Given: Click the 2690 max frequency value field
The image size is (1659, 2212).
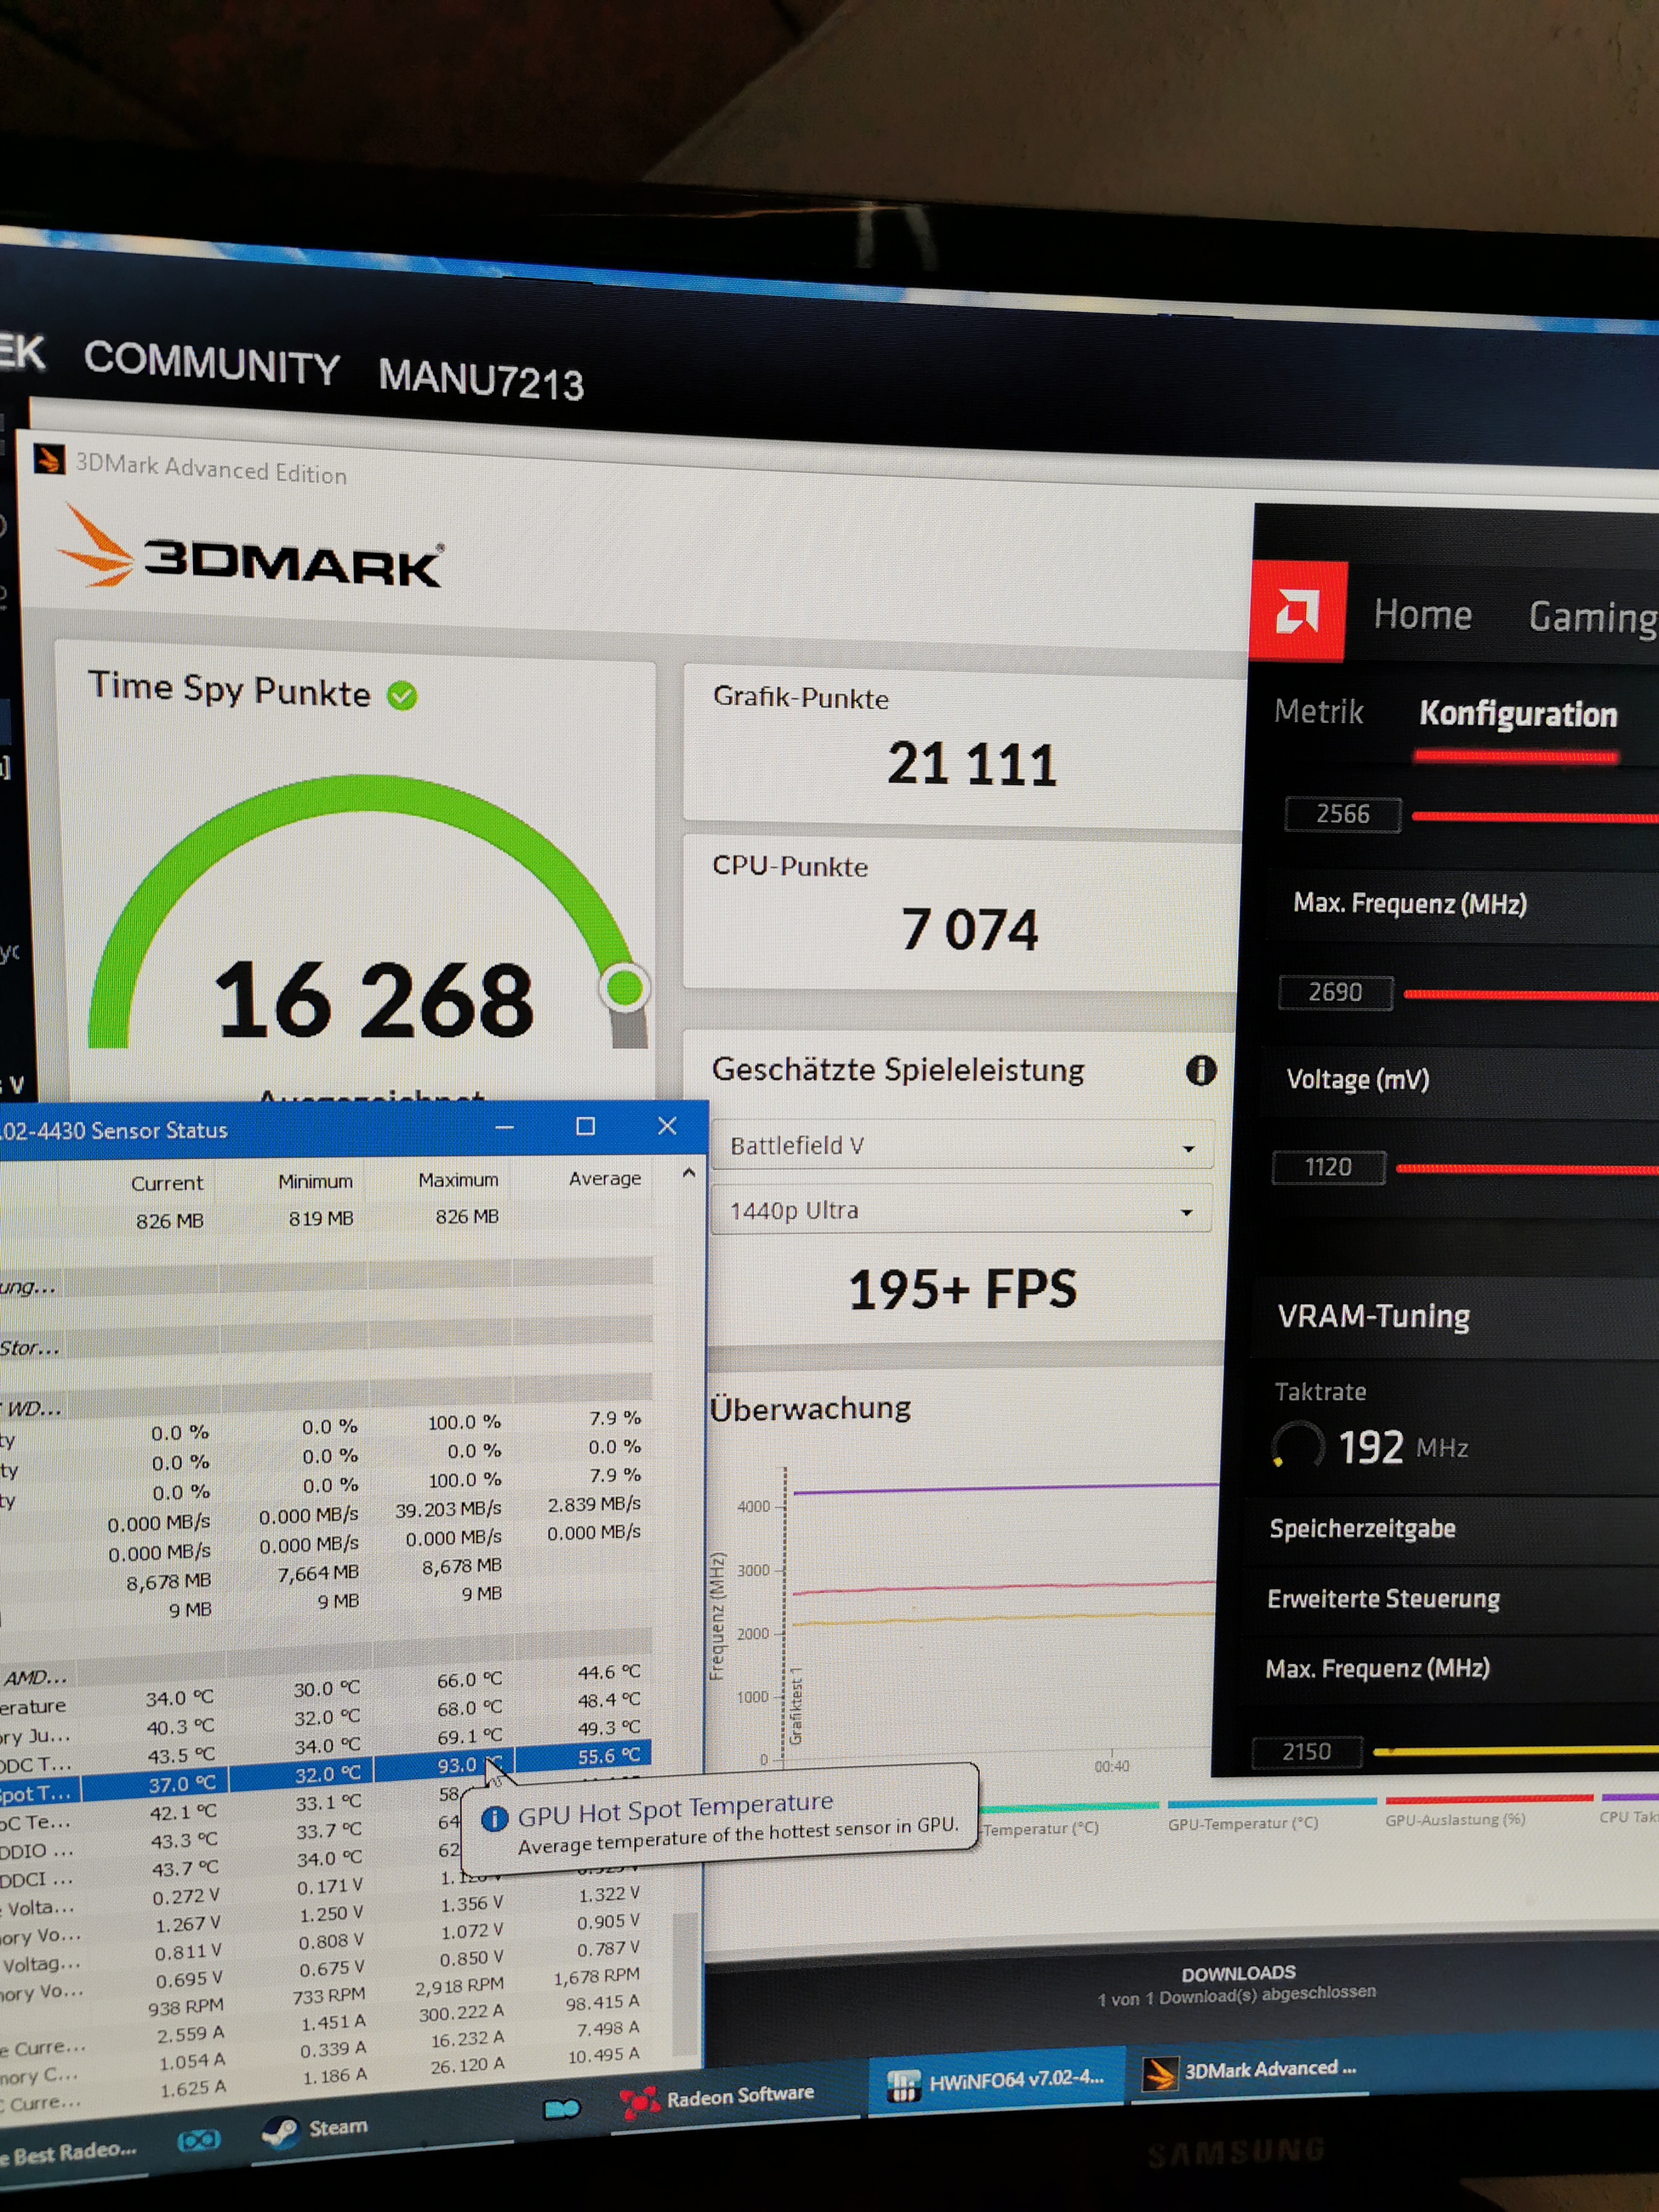Looking at the screenshot, I should click(1335, 992).
